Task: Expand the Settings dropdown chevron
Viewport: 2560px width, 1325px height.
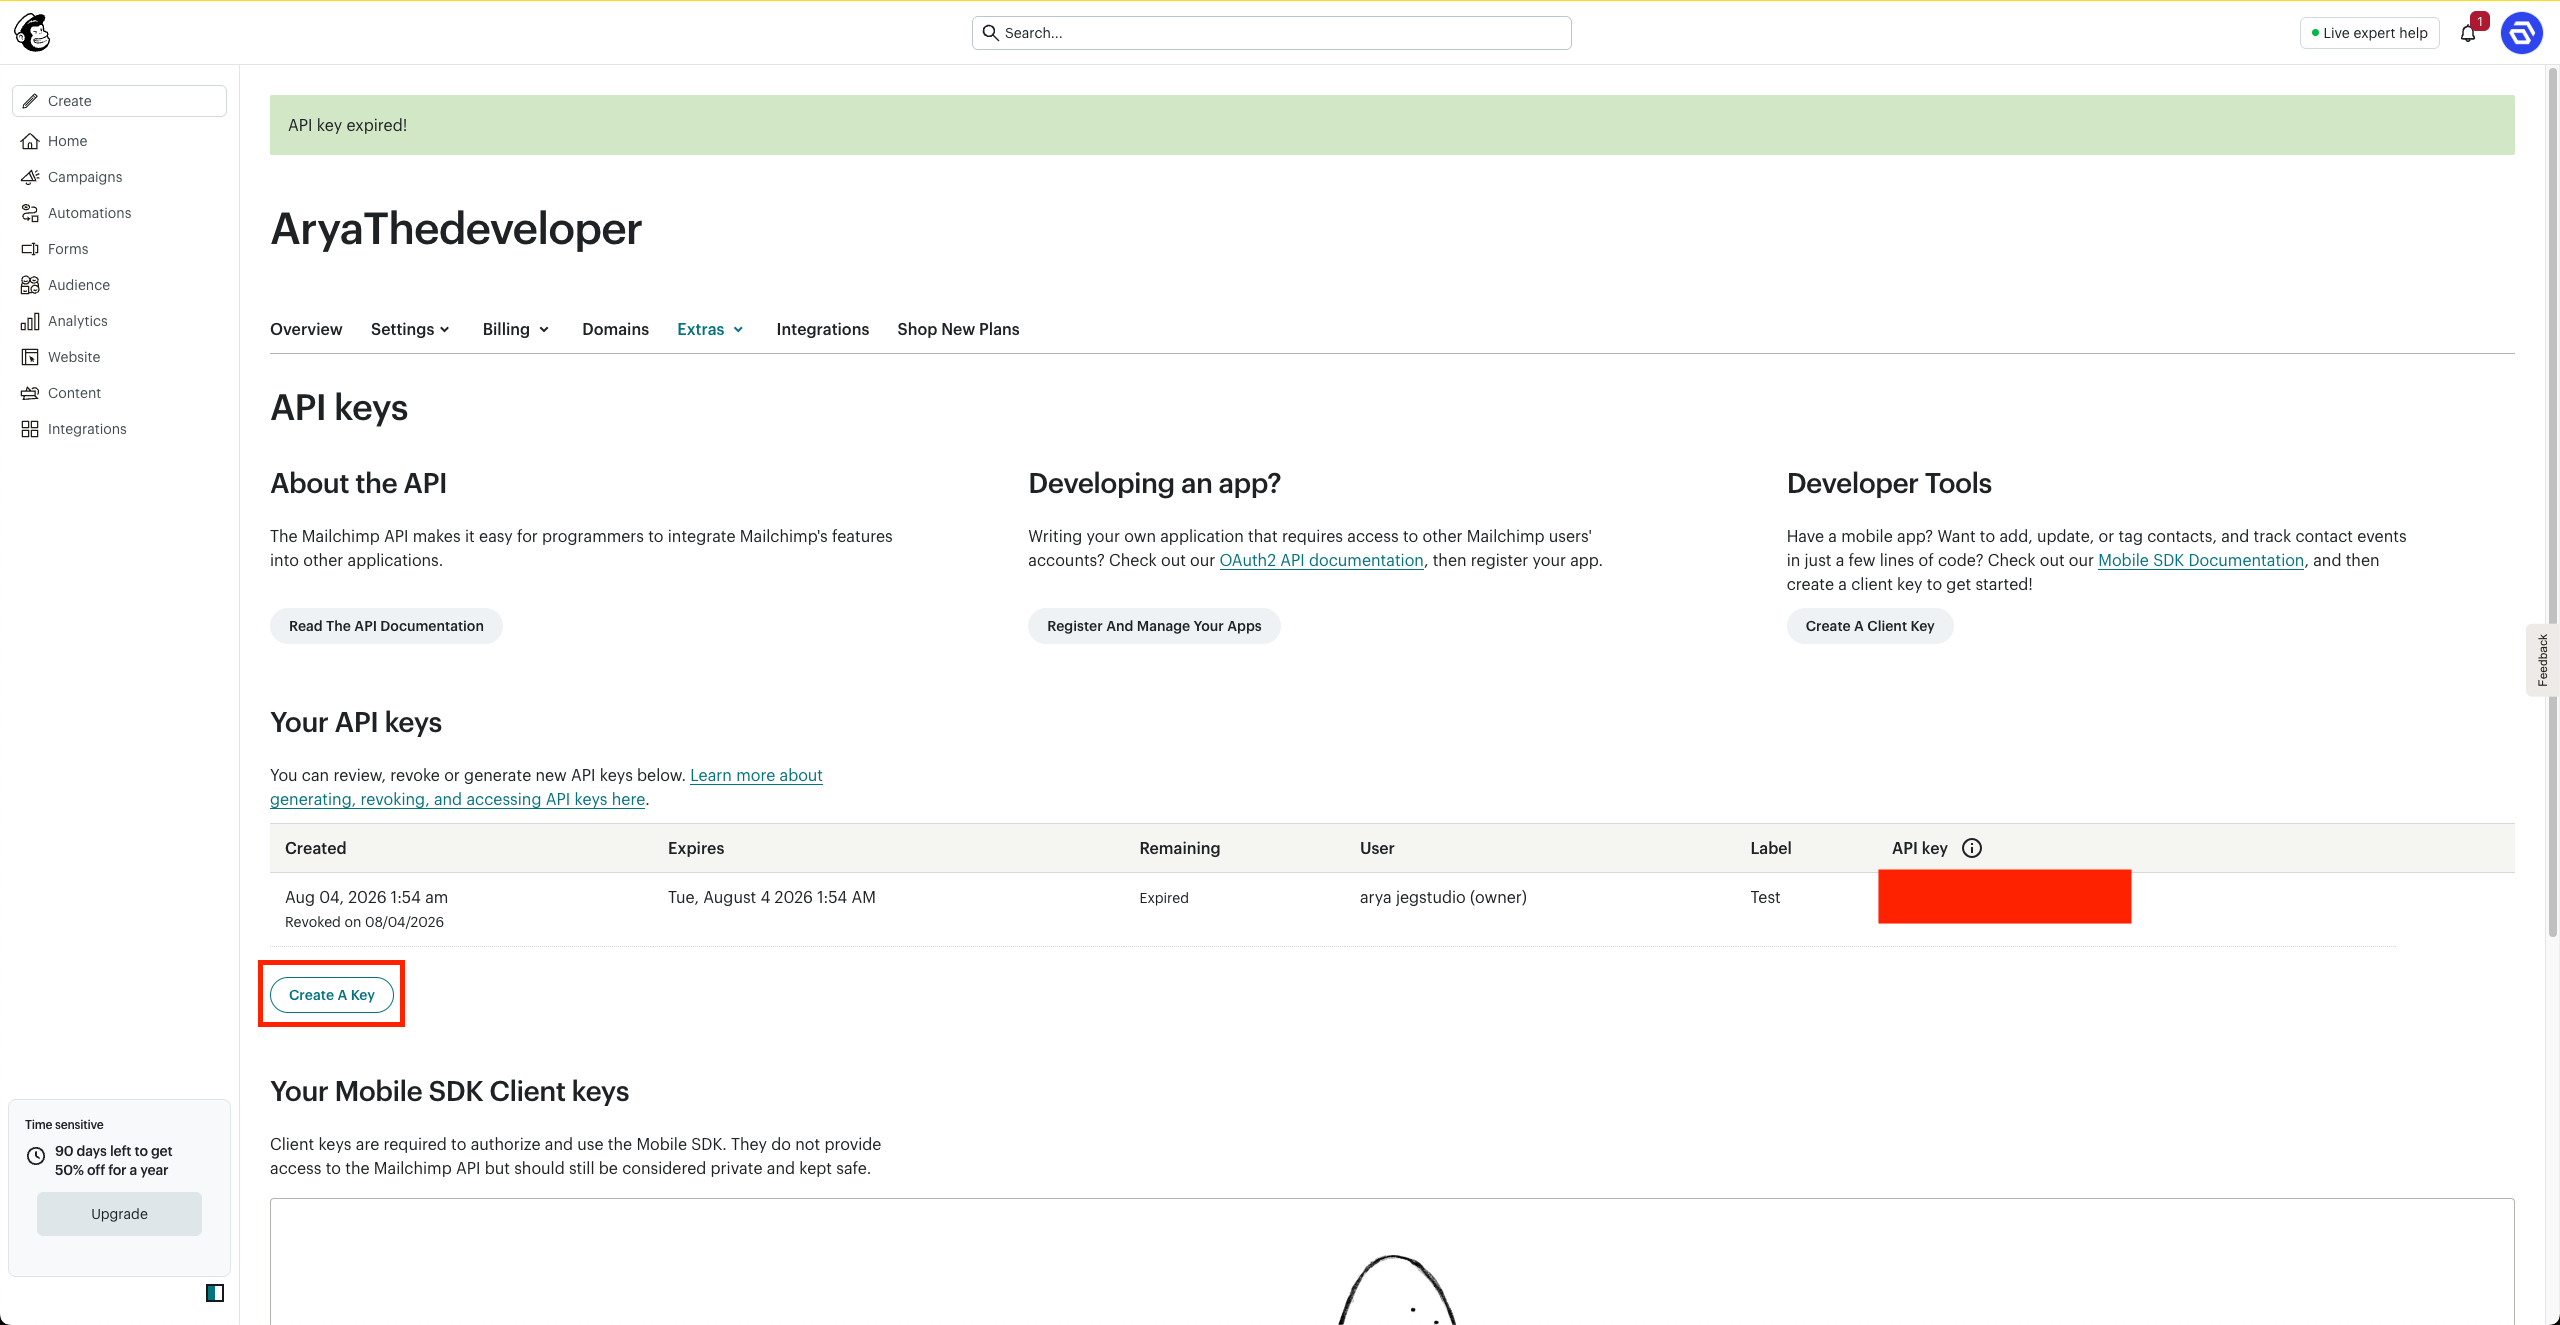Action: 445,330
